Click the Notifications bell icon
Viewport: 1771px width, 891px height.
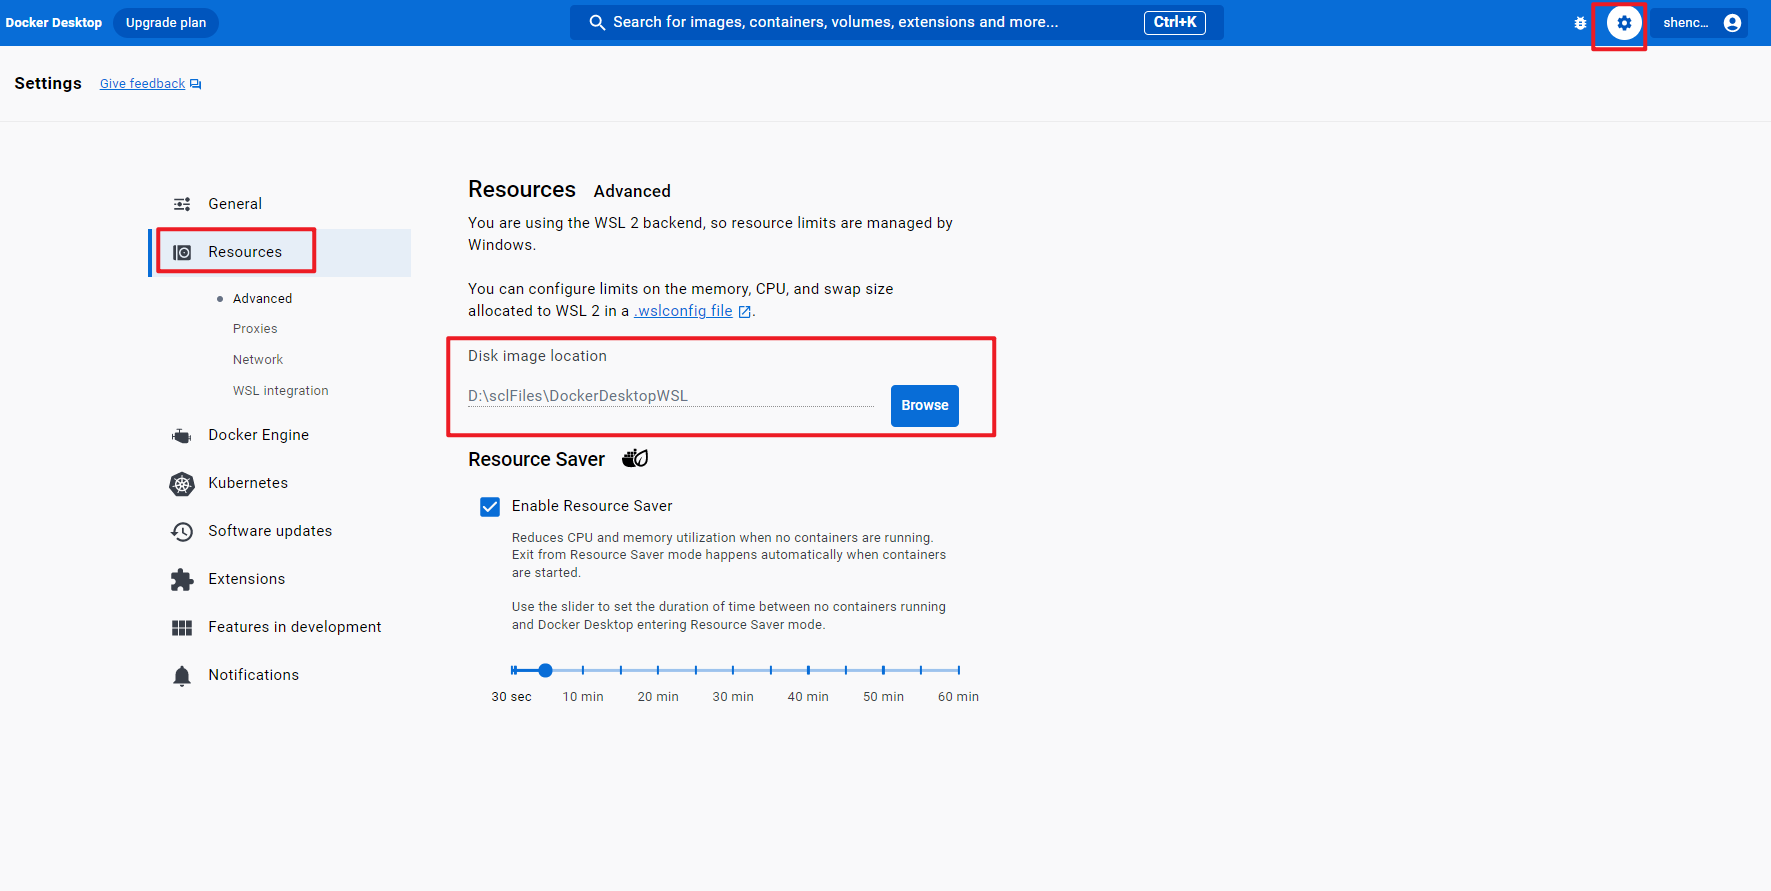click(x=182, y=676)
